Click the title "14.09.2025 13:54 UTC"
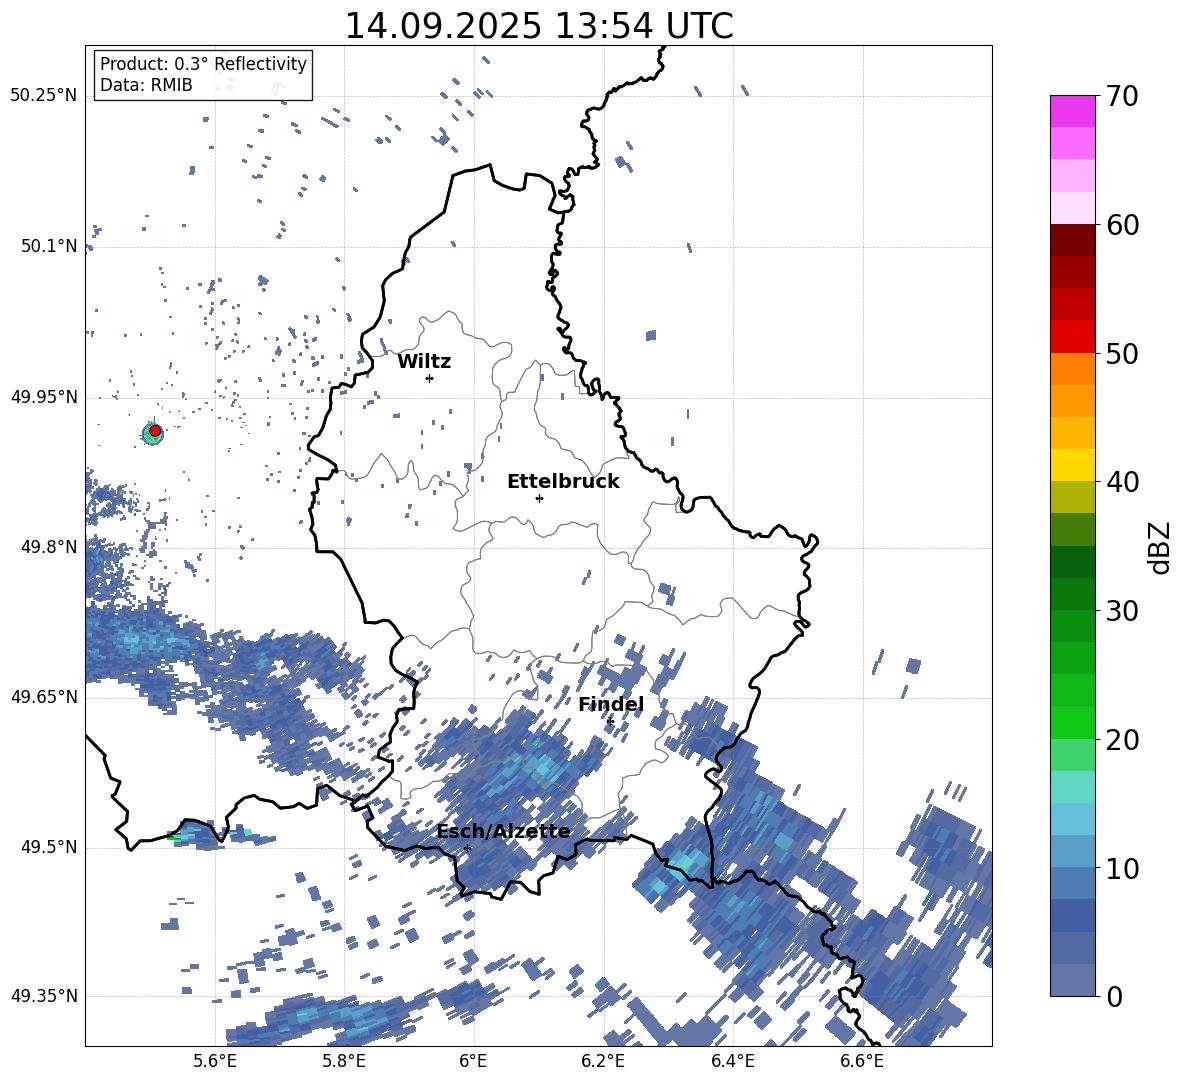1184x1081 pixels. click(538, 26)
